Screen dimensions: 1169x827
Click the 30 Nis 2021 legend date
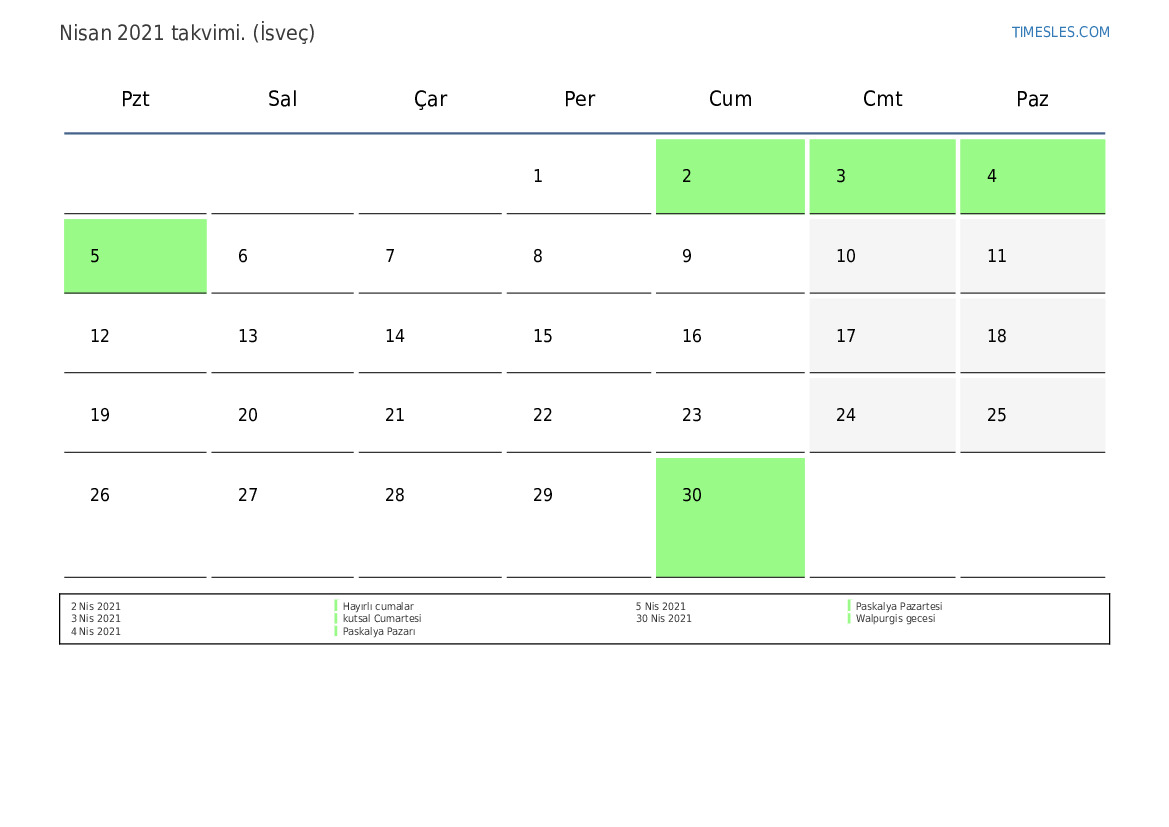coord(663,619)
